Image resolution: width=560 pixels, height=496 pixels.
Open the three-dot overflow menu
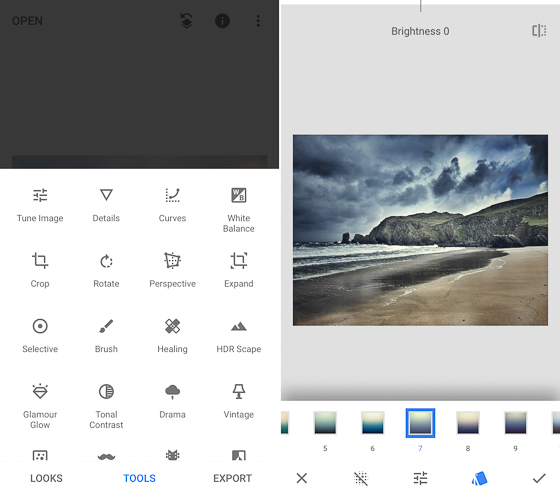(x=258, y=21)
